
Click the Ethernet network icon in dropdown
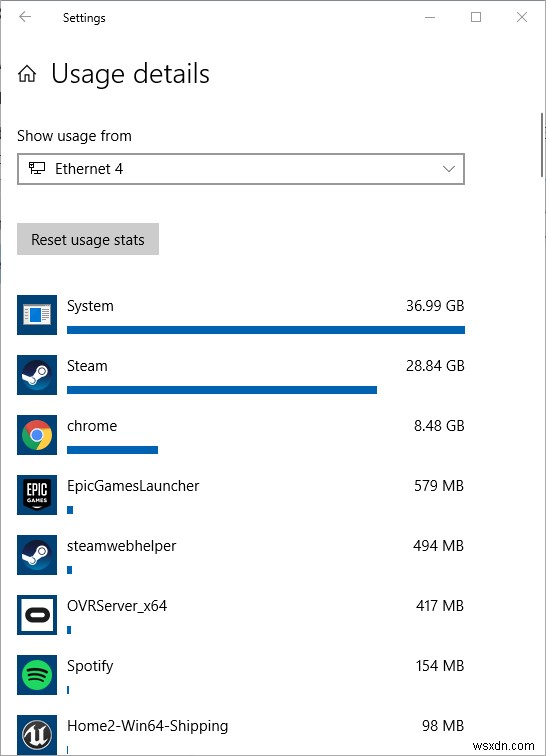click(x=37, y=168)
